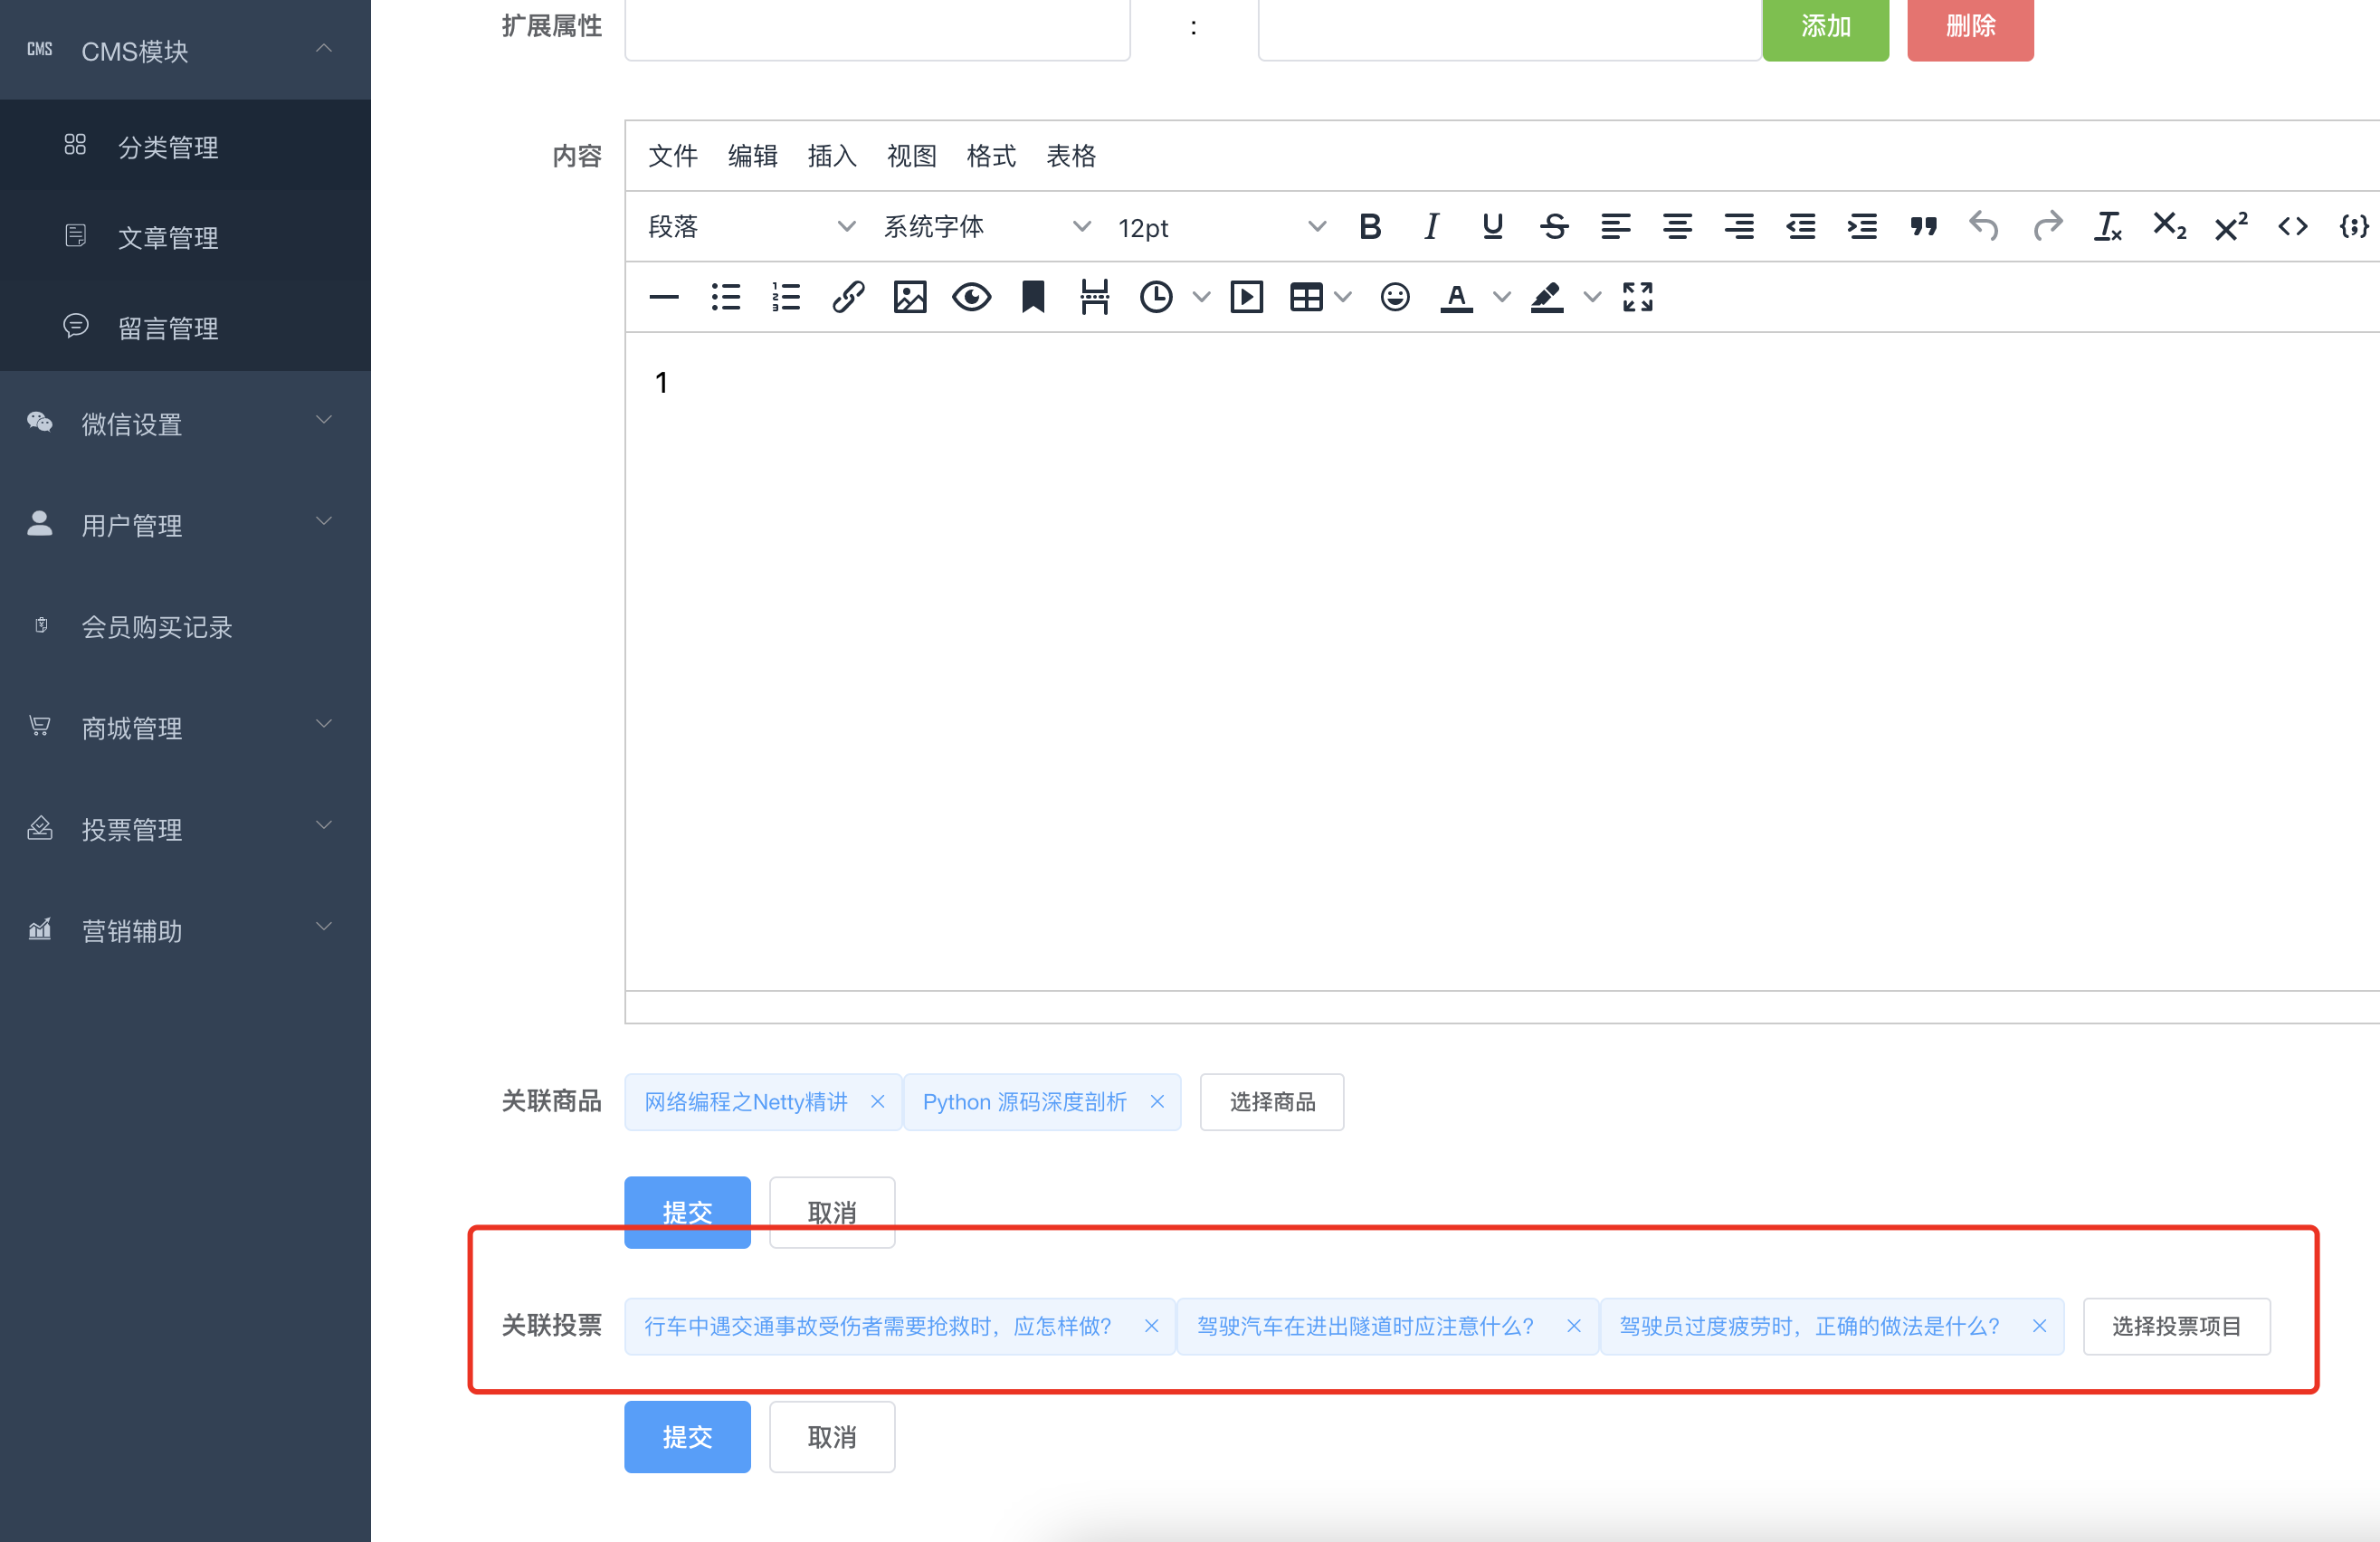Image resolution: width=2380 pixels, height=1542 pixels.
Task: Click the source code view icon
Action: 2292,227
